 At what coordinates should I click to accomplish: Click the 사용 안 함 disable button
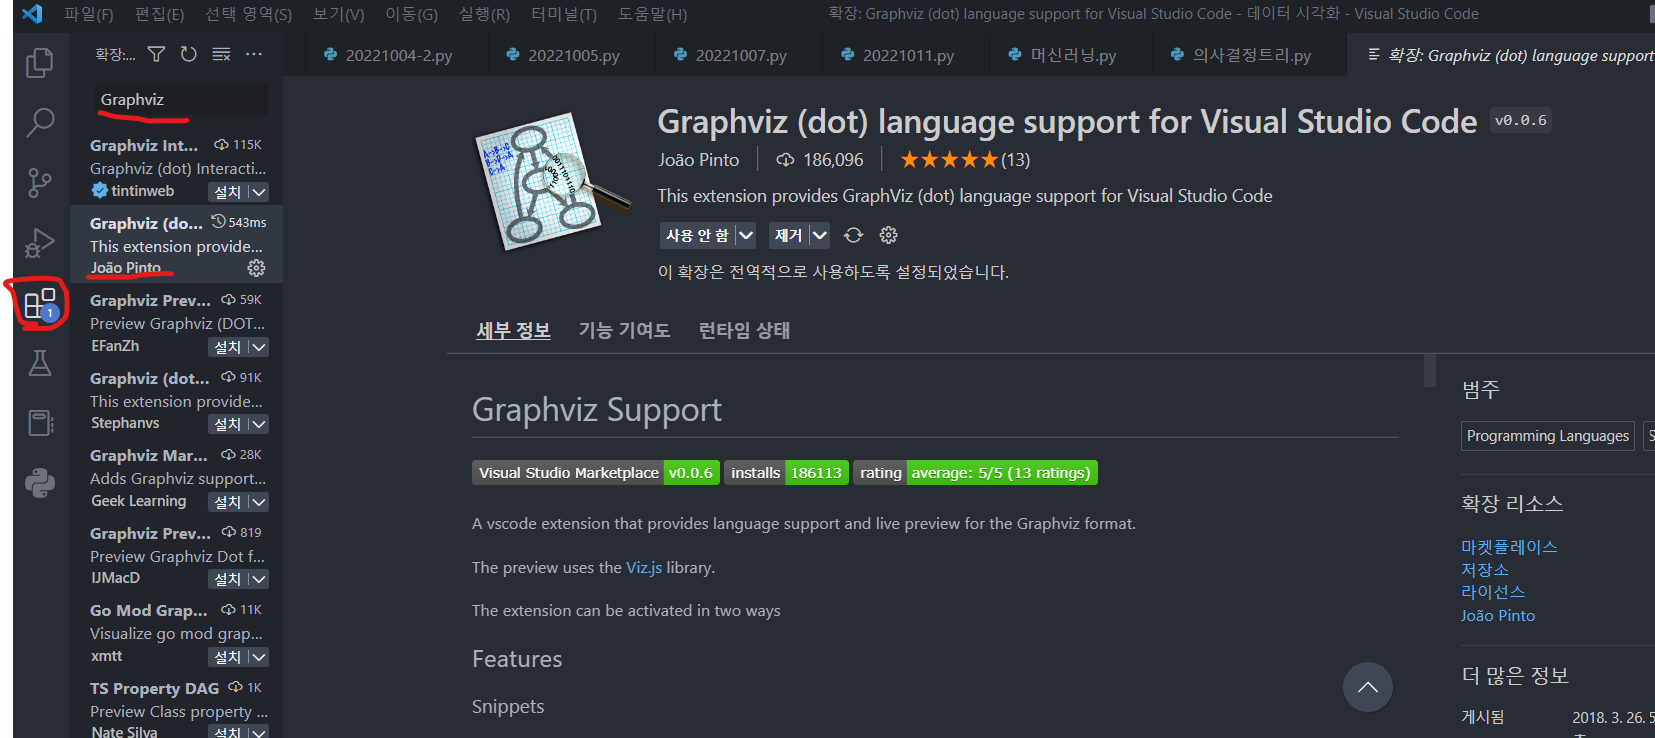[x=698, y=235]
